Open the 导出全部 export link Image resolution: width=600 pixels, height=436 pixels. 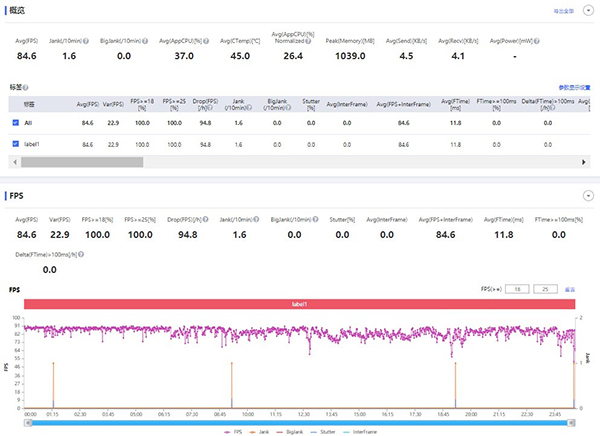click(x=565, y=12)
